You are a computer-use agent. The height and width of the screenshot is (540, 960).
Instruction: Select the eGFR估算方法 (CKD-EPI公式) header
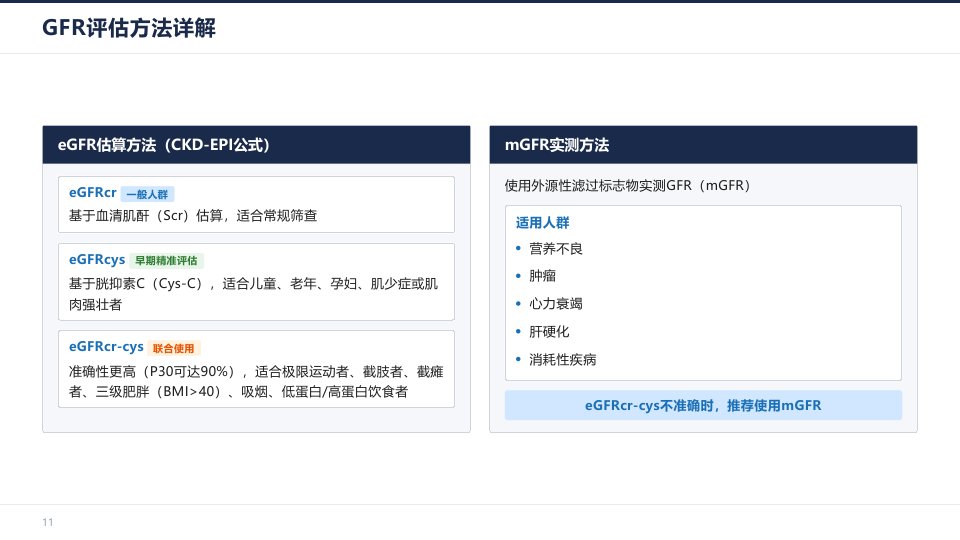[x=257, y=145]
